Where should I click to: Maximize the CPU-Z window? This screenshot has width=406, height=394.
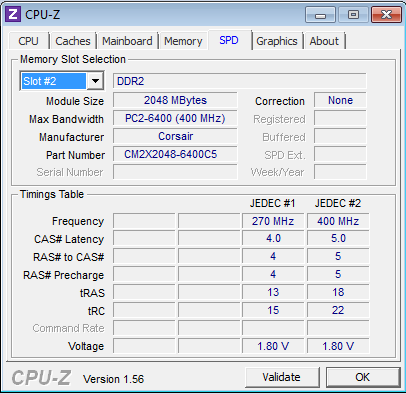[x=353, y=15]
